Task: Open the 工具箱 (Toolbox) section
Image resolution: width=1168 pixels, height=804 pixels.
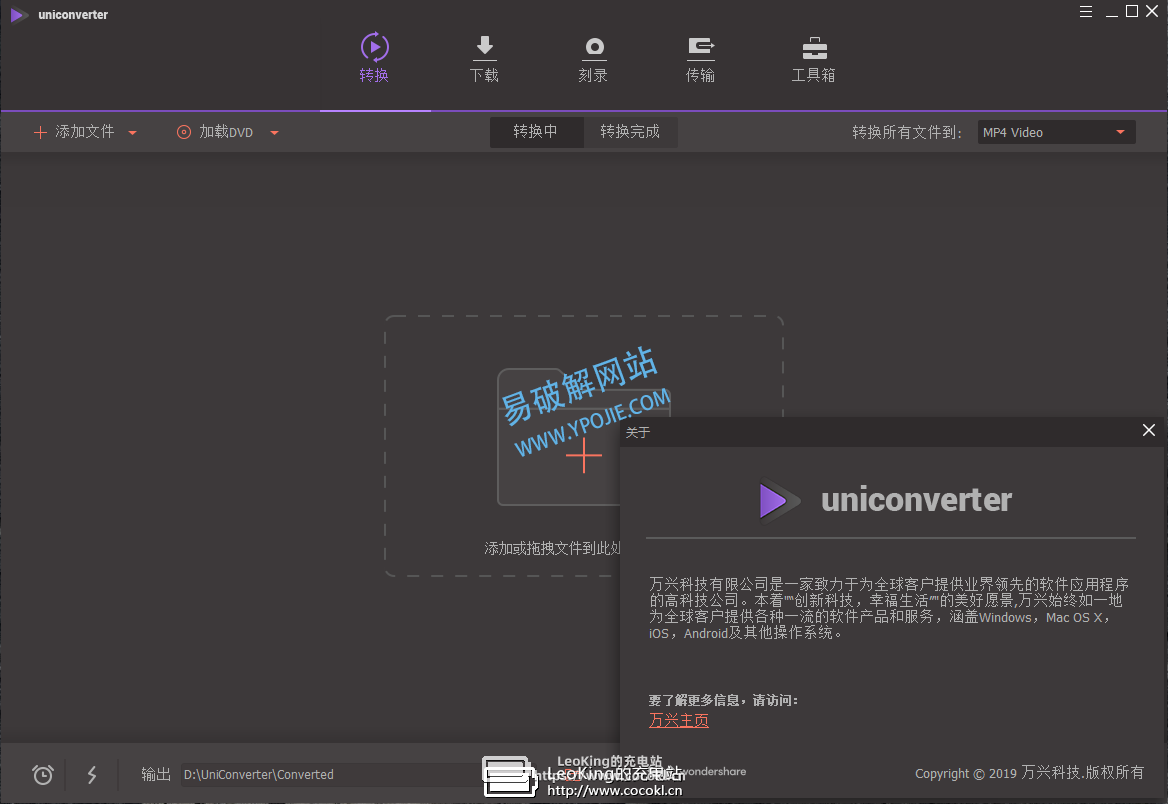Action: click(813, 58)
